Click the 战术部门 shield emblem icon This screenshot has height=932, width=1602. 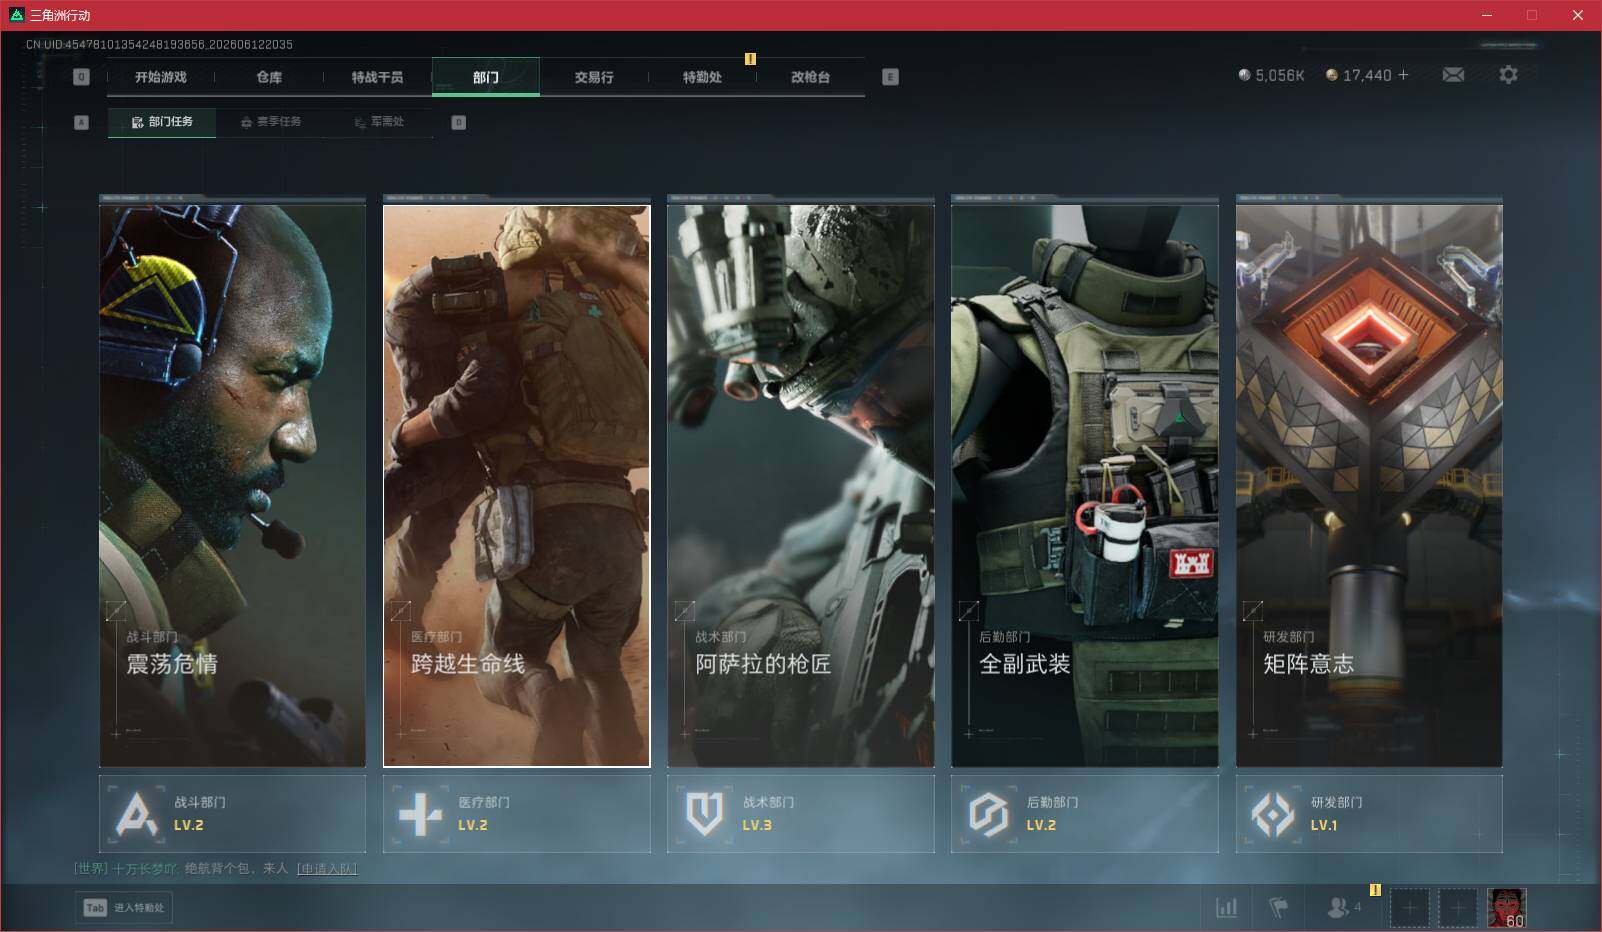tap(704, 814)
